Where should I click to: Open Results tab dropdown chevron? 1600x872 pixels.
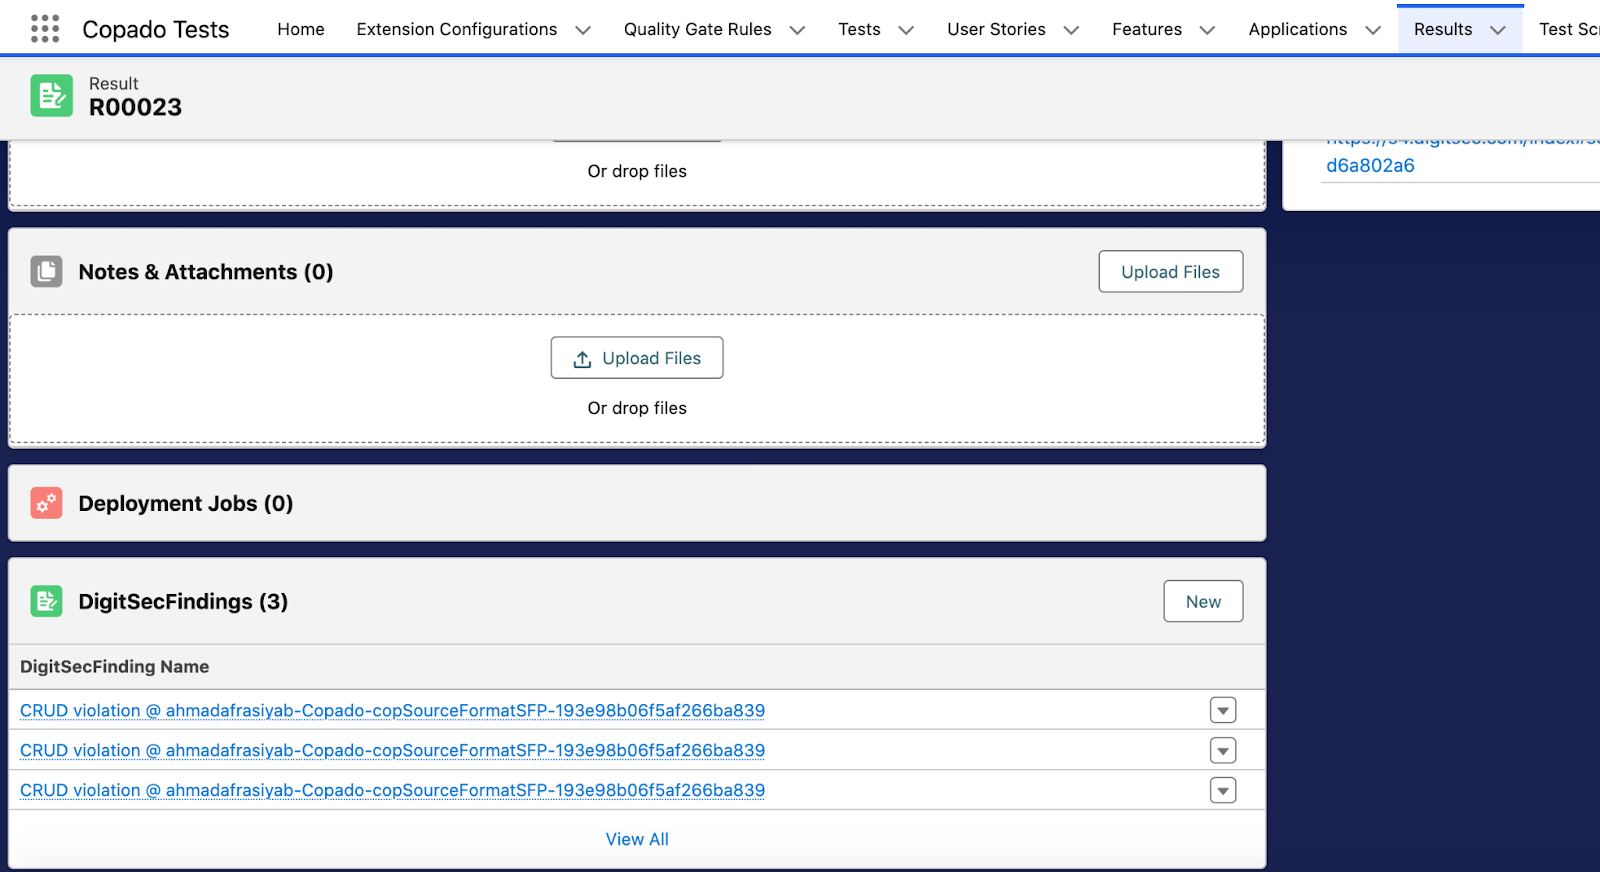point(1498,30)
